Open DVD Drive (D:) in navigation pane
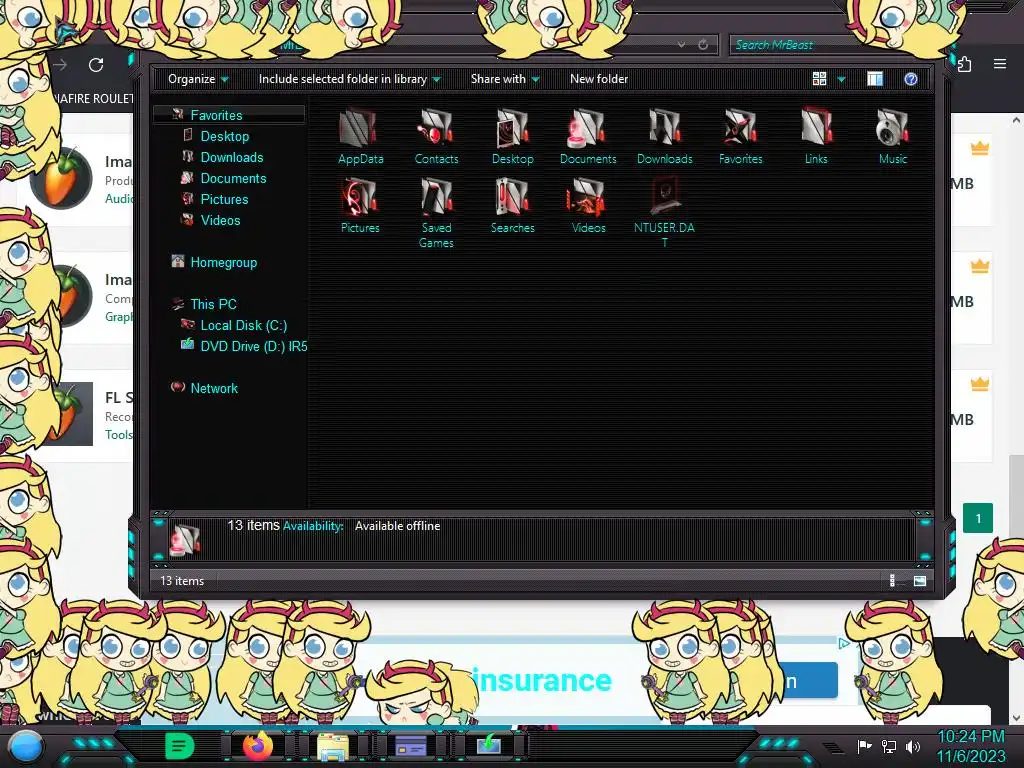The image size is (1024, 768). (253, 346)
